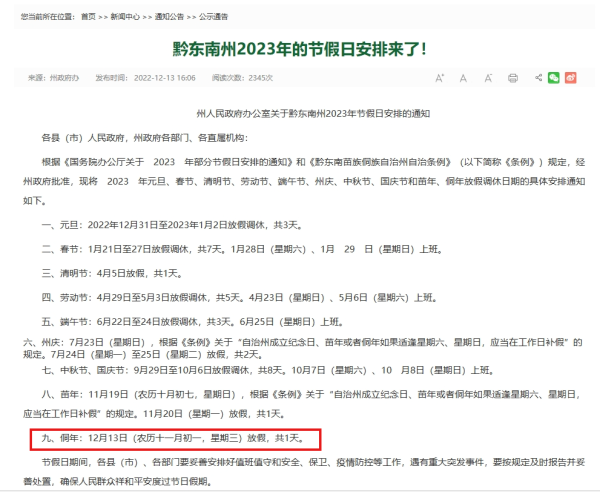Increase article font size with A+ icon
The height and width of the screenshot is (492, 600).
point(439,78)
